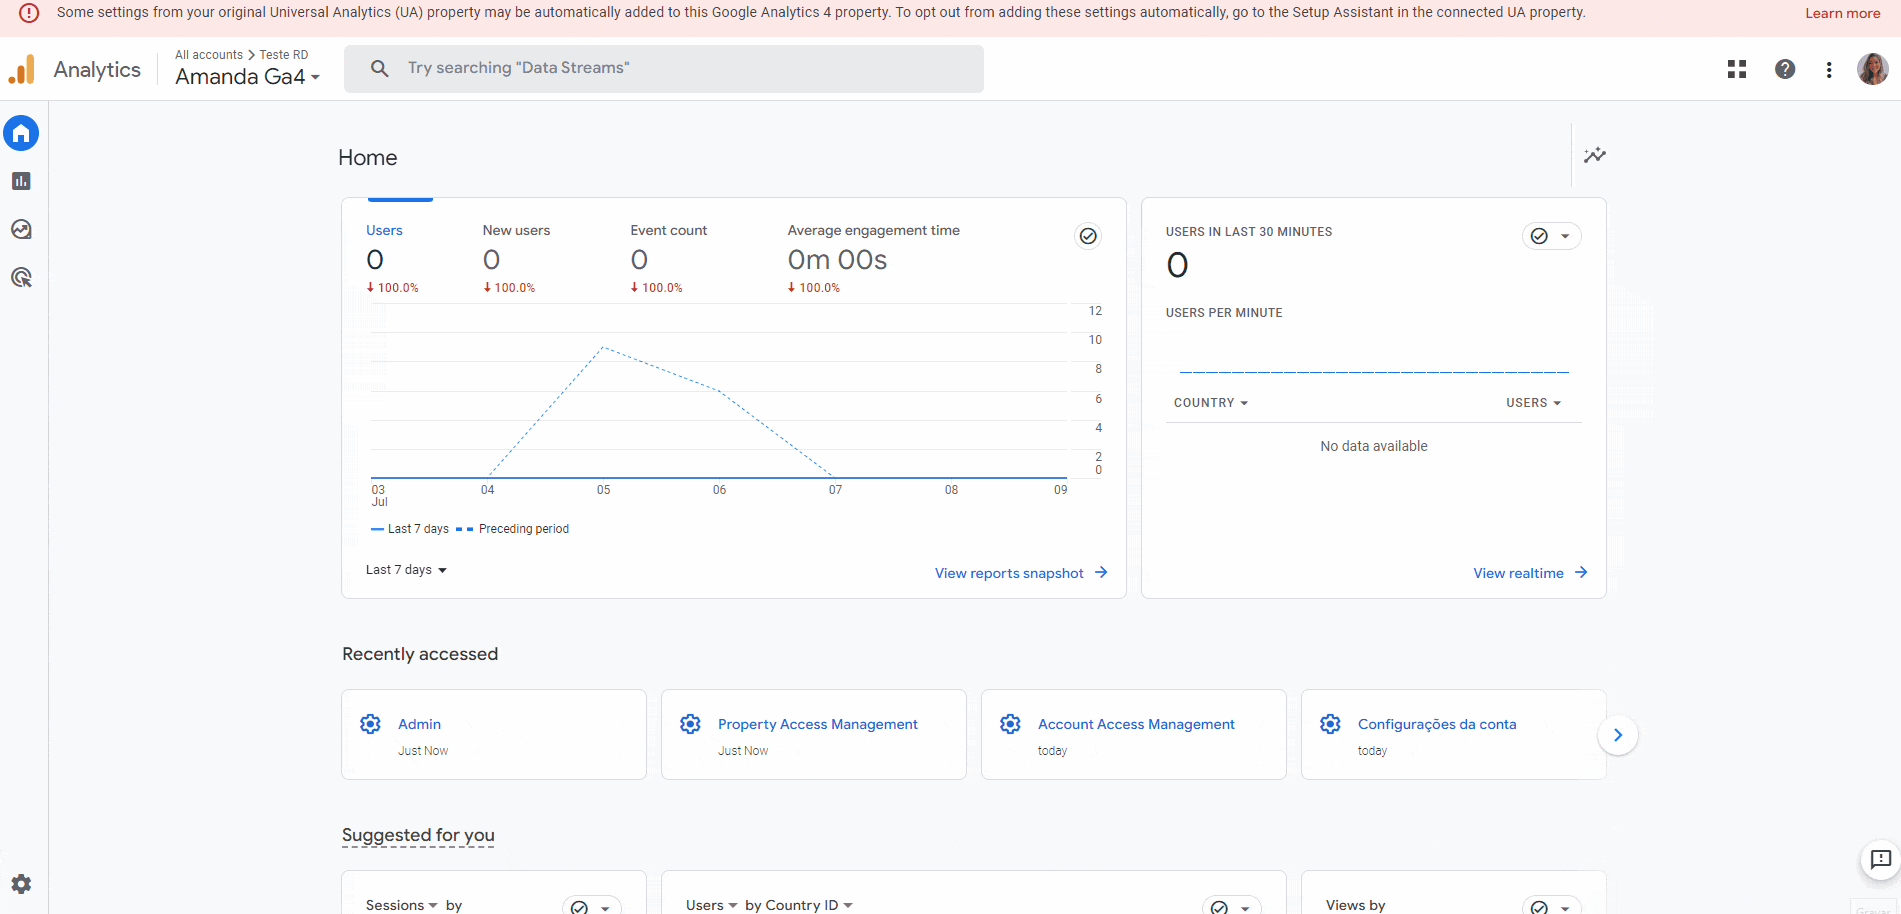Open View reports snapshot link
The width and height of the screenshot is (1901, 914).
(x=1021, y=573)
